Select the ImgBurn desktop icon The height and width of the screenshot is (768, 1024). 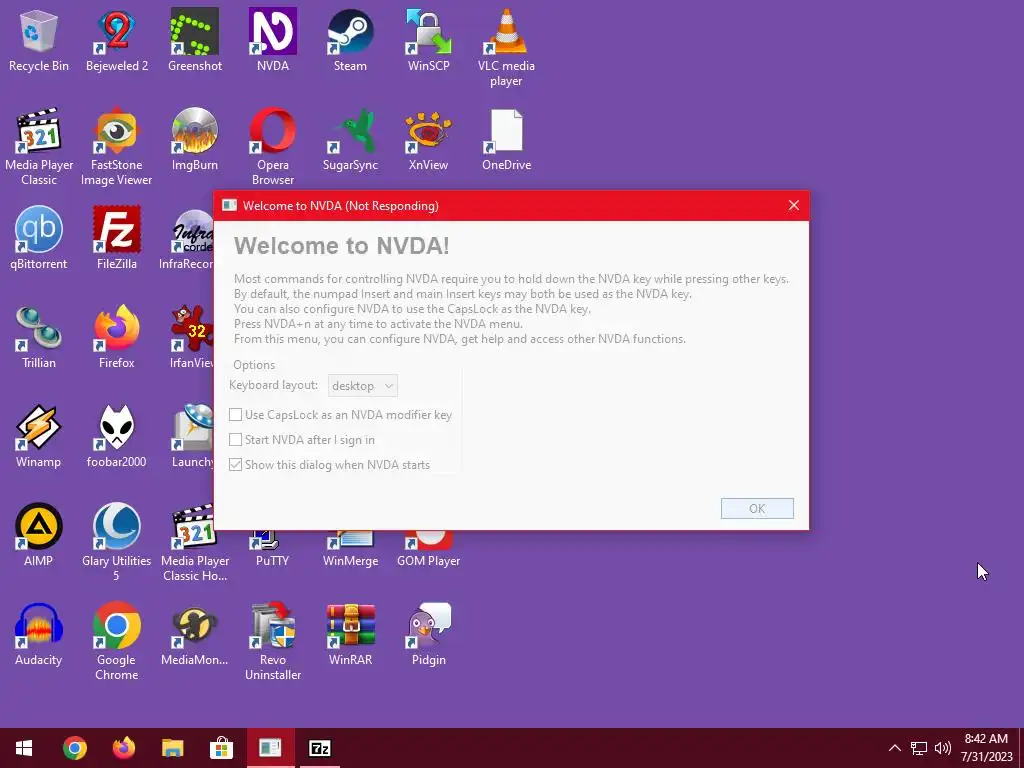pos(195,140)
